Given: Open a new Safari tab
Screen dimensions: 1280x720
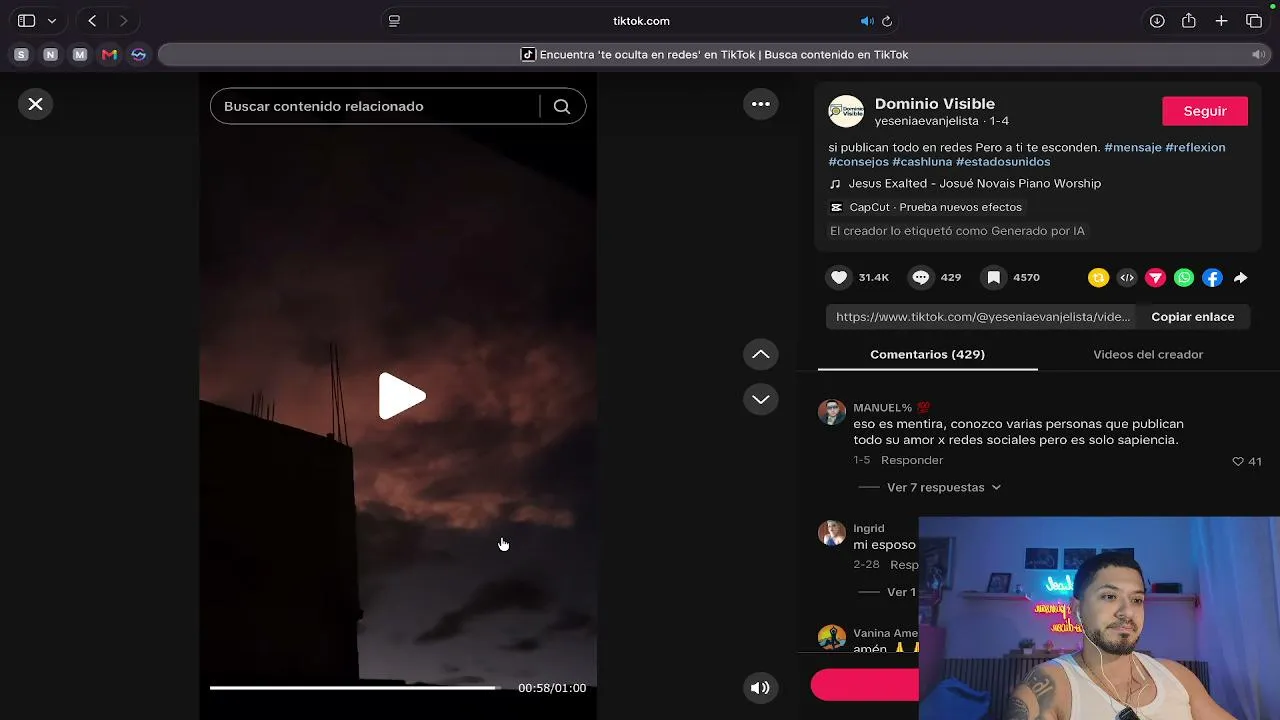Looking at the screenshot, I should [x=1221, y=21].
